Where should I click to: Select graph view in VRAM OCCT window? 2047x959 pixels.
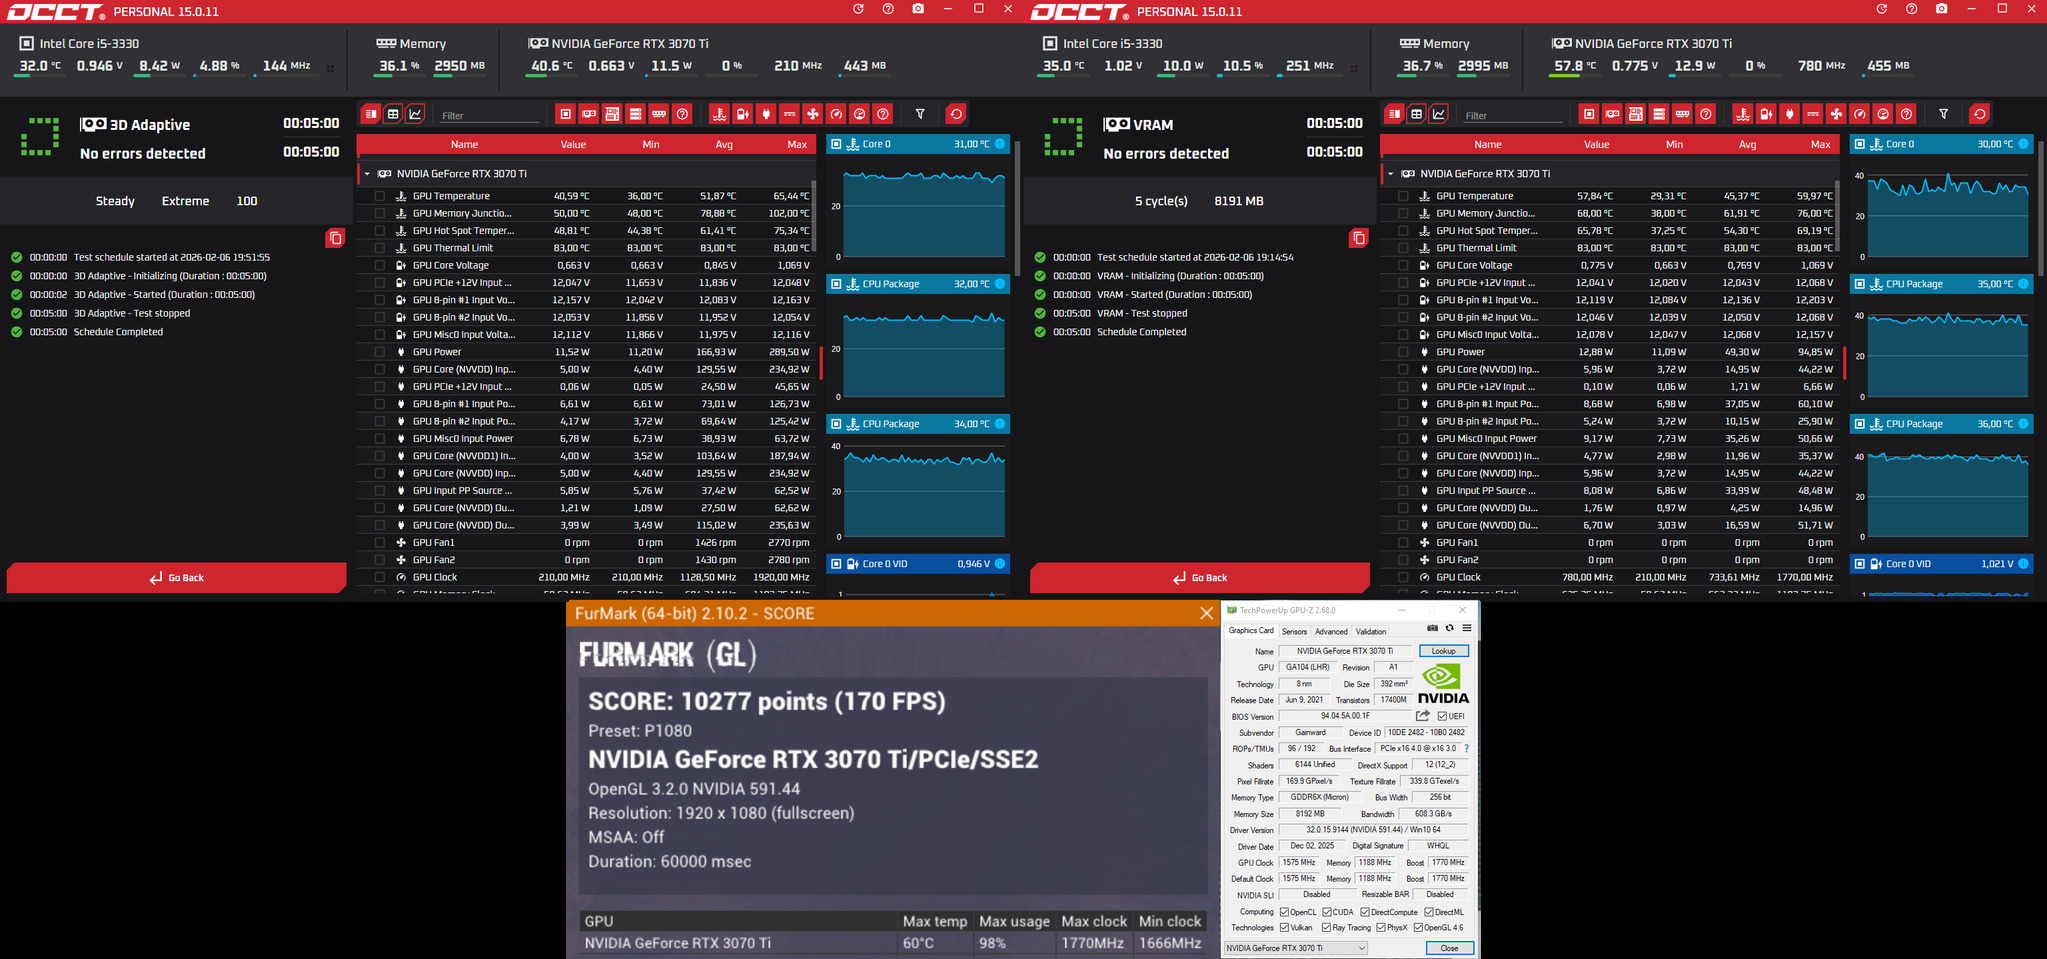tap(1439, 114)
